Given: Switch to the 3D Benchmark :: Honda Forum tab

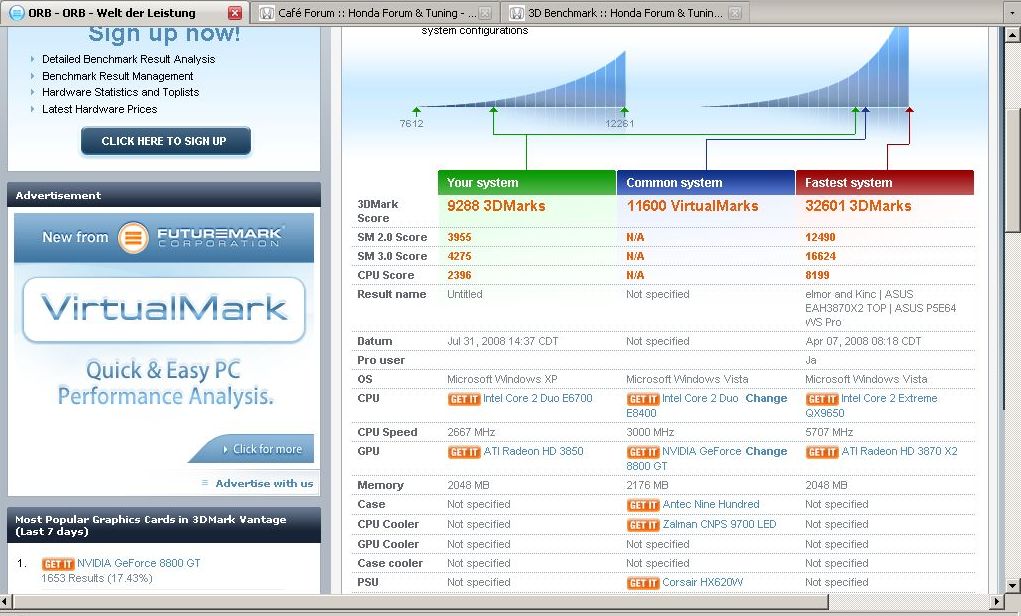Looking at the screenshot, I should pos(624,13).
